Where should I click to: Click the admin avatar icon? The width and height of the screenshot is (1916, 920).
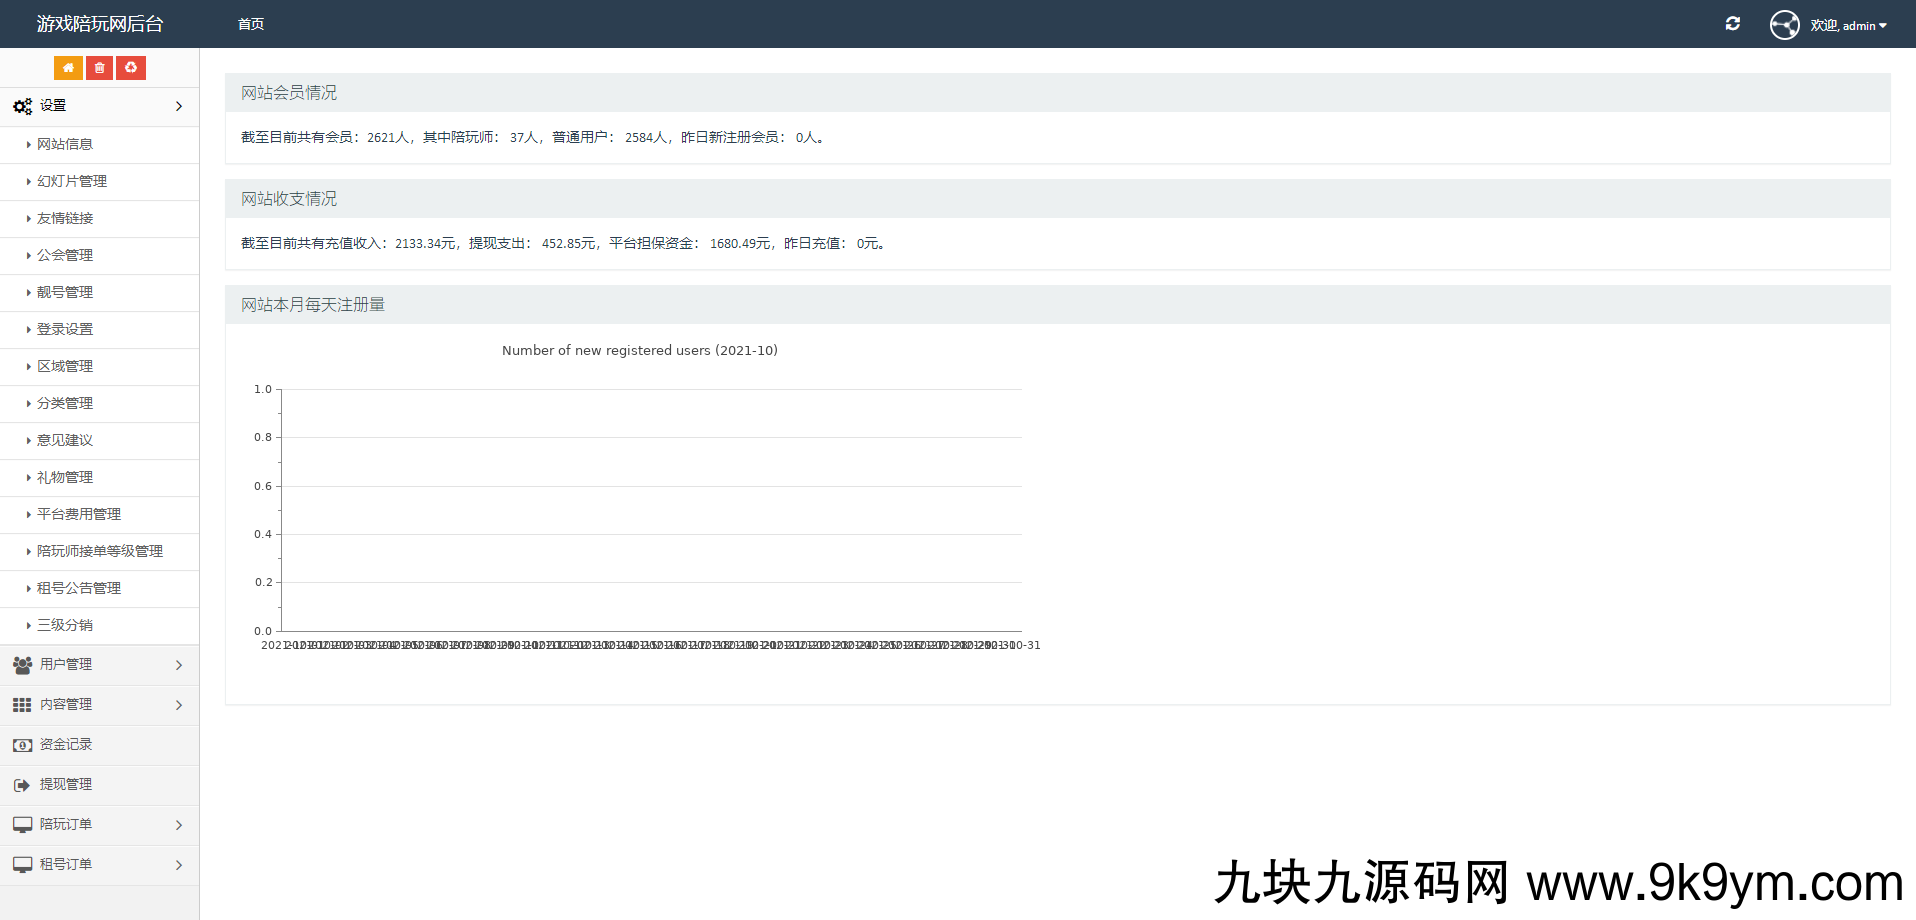[x=1785, y=24]
